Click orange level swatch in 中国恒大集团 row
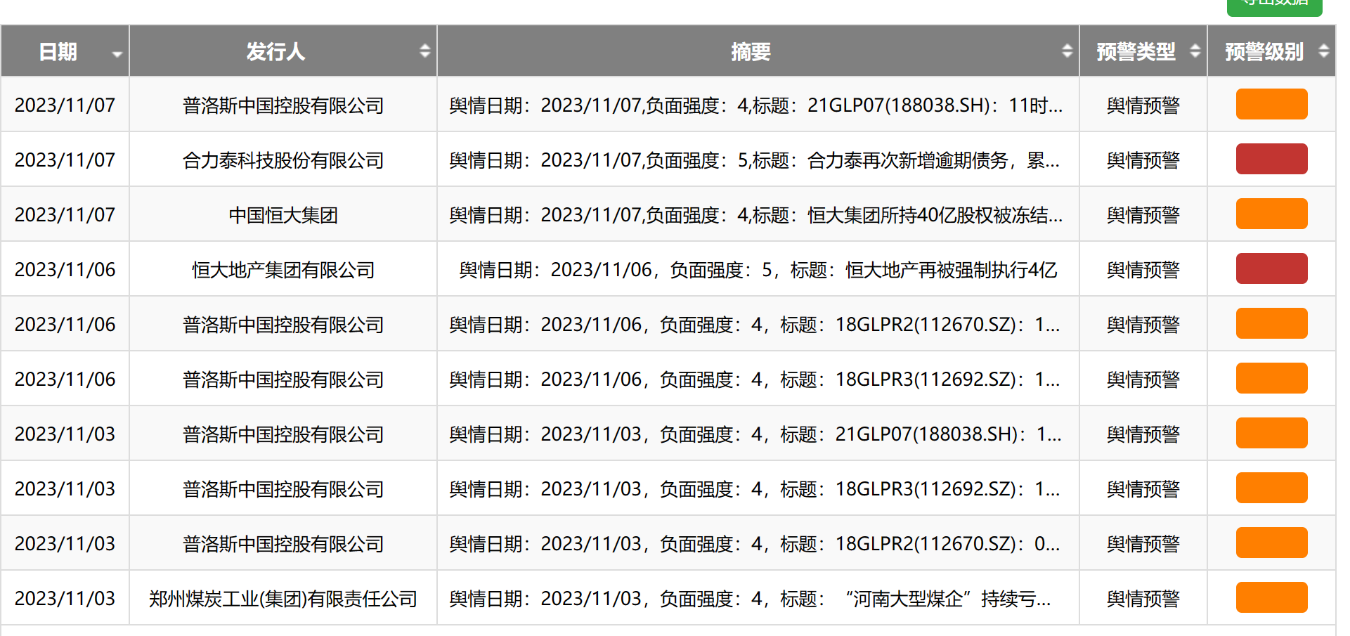This screenshot has width=1350, height=636. (x=1271, y=214)
